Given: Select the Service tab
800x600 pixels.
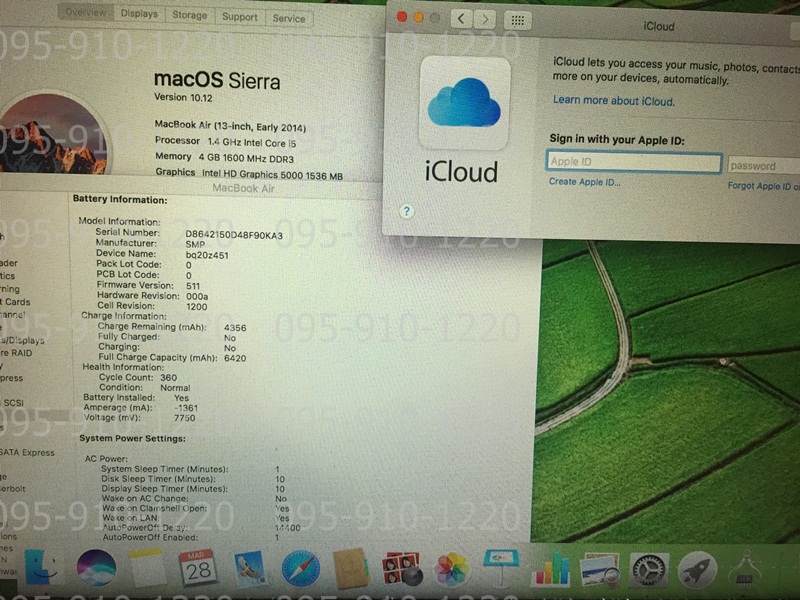Looking at the screenshot, I should coord(289,19).
